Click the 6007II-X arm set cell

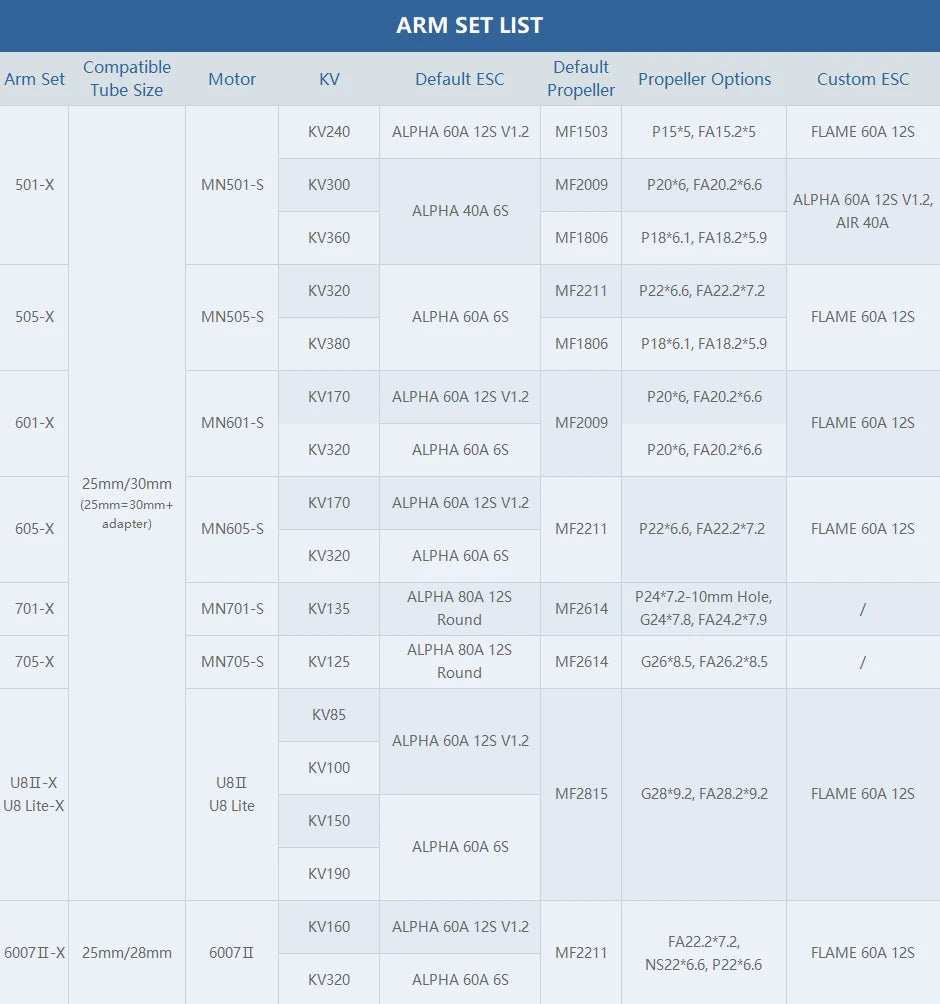(35, 953)
